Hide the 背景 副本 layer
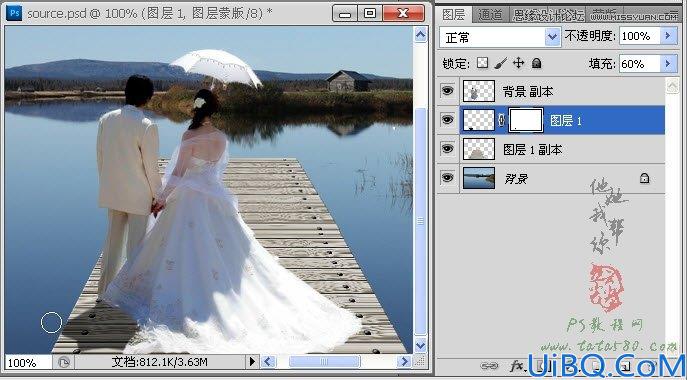The image size is (687, 380). click(x=447, y=91)
